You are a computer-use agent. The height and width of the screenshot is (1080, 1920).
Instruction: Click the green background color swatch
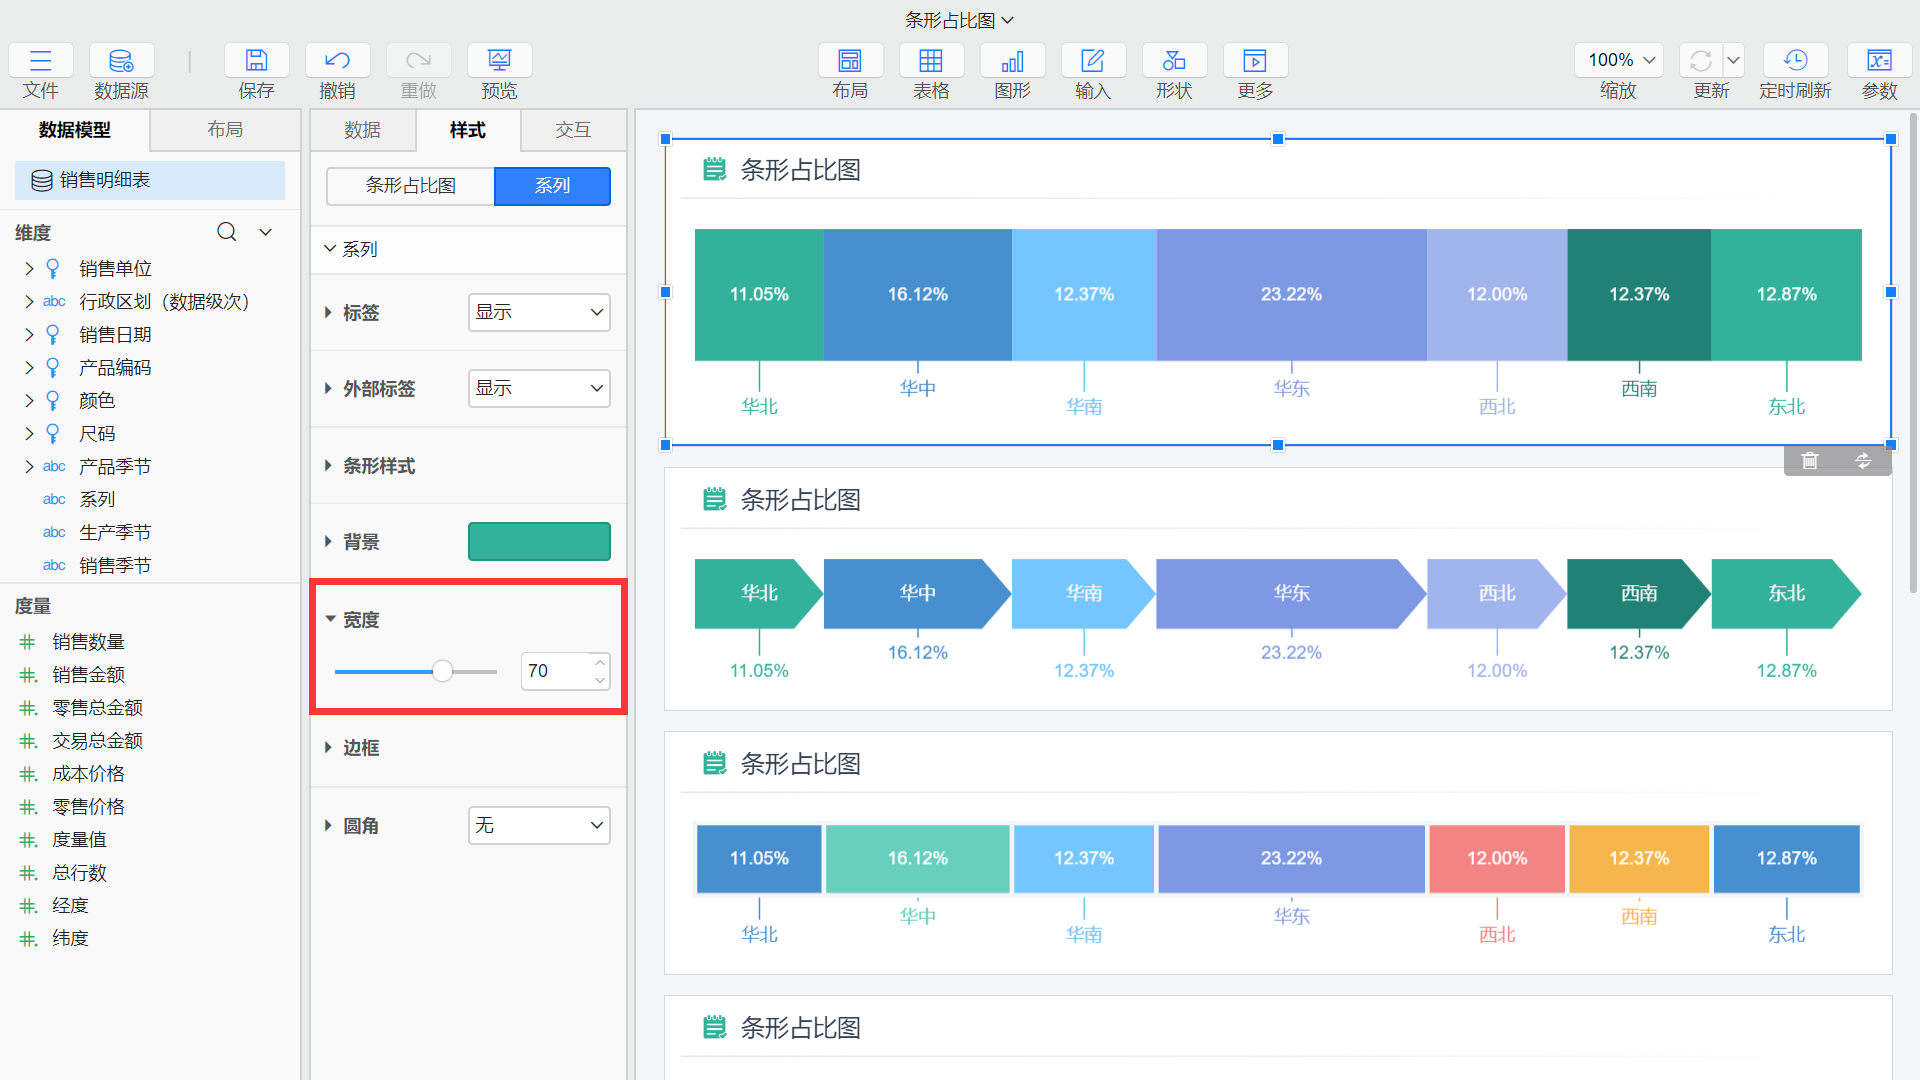pyautogui.click(x=539, y=542)
